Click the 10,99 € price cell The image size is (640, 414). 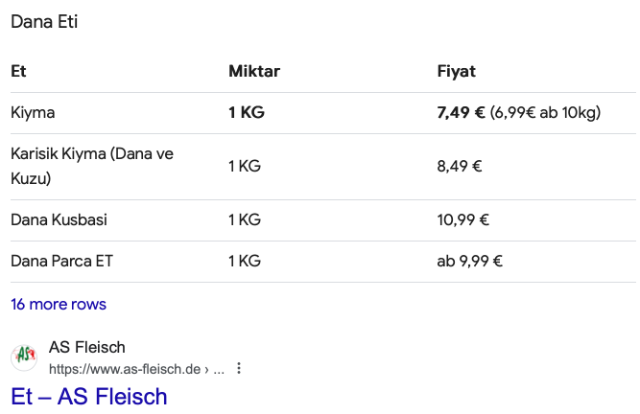pos(463,220)
